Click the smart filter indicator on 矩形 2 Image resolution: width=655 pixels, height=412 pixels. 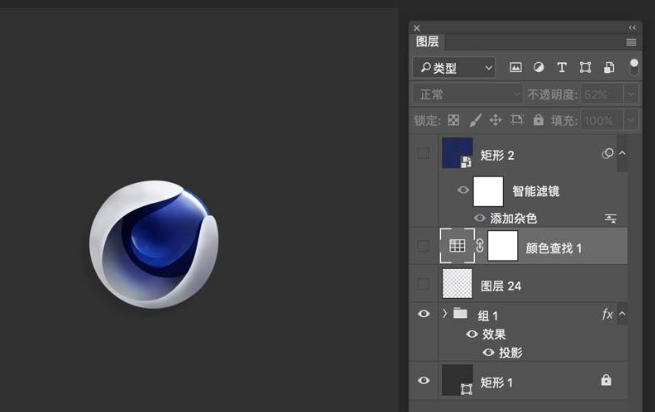tap(608, 153)
